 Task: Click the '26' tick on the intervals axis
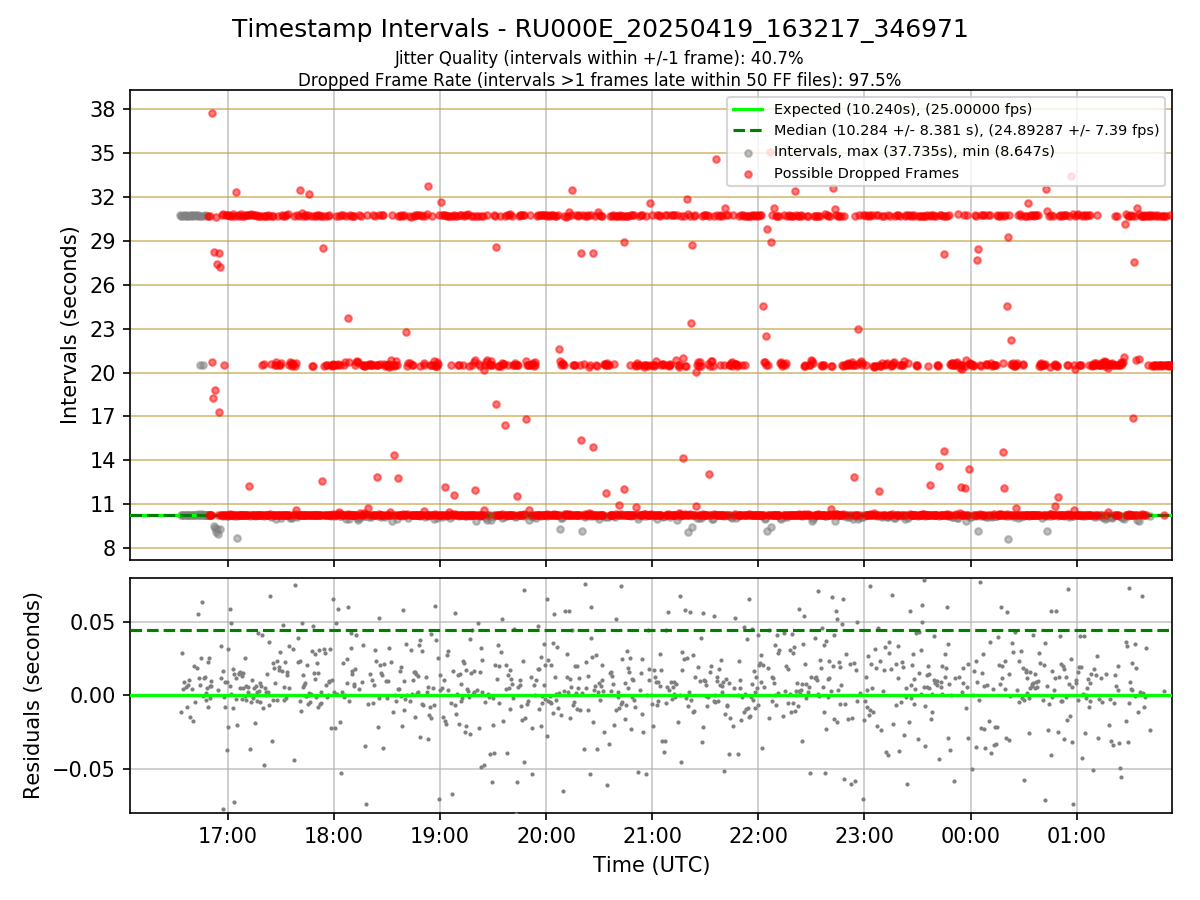click(104, 285)
